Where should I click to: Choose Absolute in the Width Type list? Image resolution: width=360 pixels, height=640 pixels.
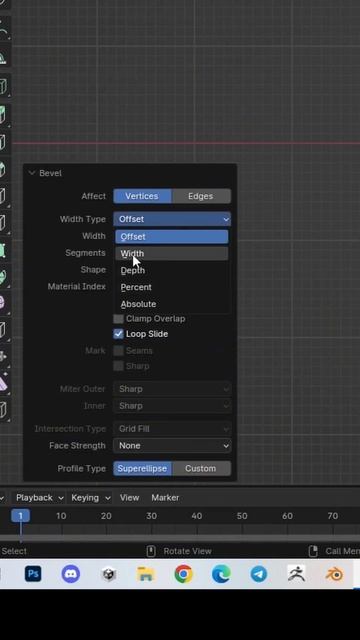click(x=172, y=304)
